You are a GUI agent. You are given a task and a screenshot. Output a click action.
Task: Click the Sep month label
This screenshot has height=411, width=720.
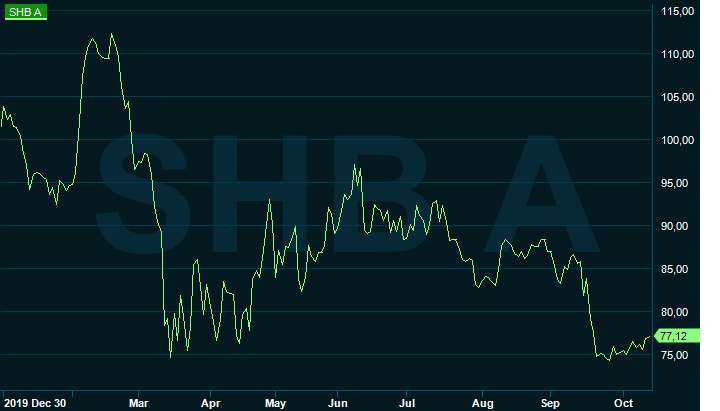point(550,403)
